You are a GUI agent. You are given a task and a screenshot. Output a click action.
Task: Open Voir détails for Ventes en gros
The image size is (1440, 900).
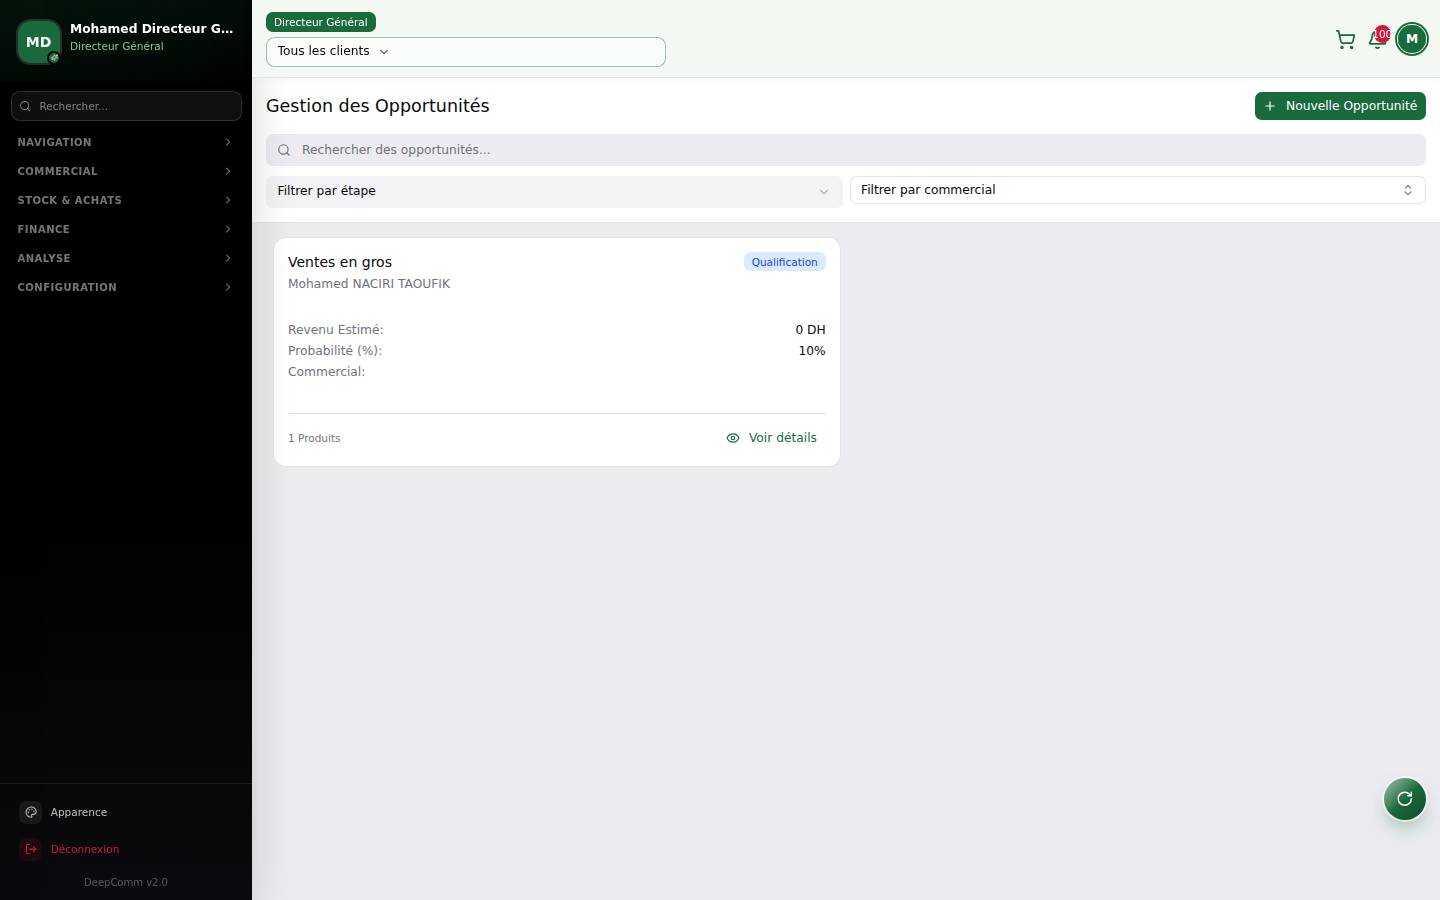point(772,438)
